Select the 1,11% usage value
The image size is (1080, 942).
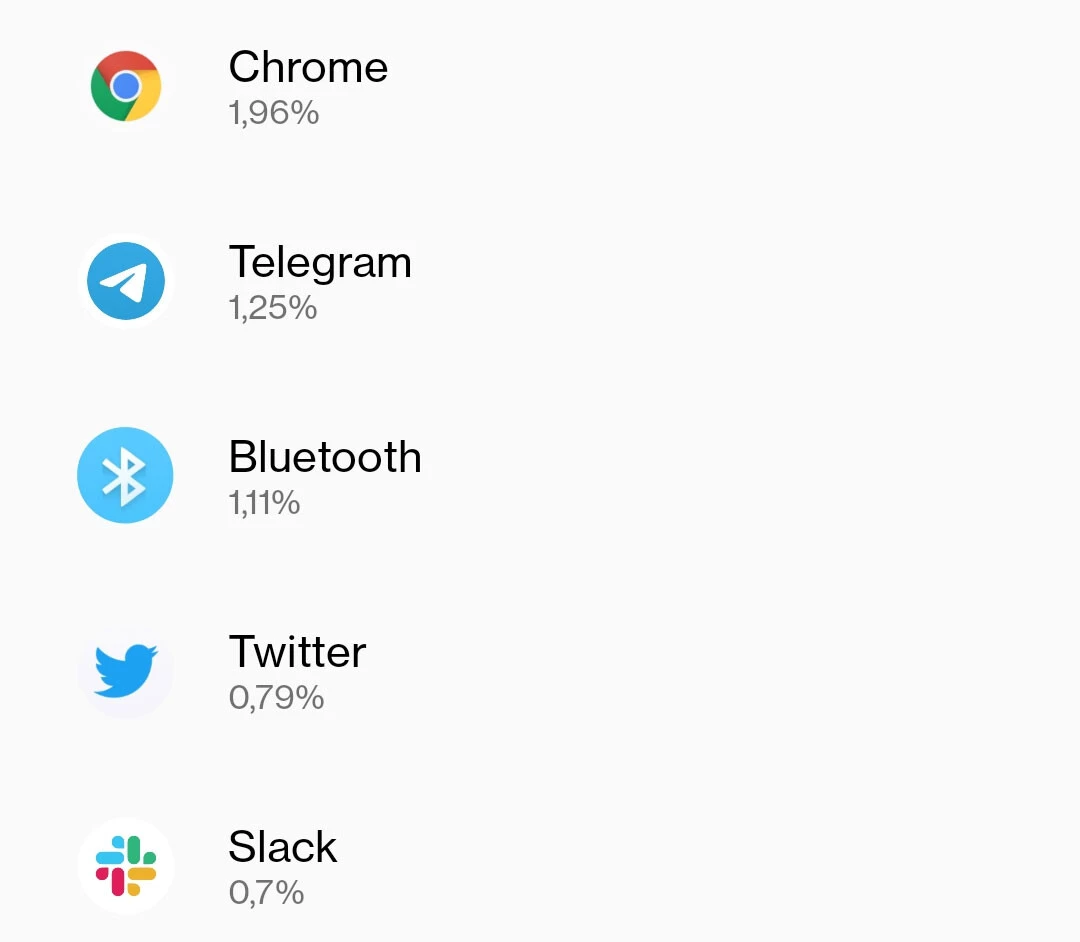264,503
